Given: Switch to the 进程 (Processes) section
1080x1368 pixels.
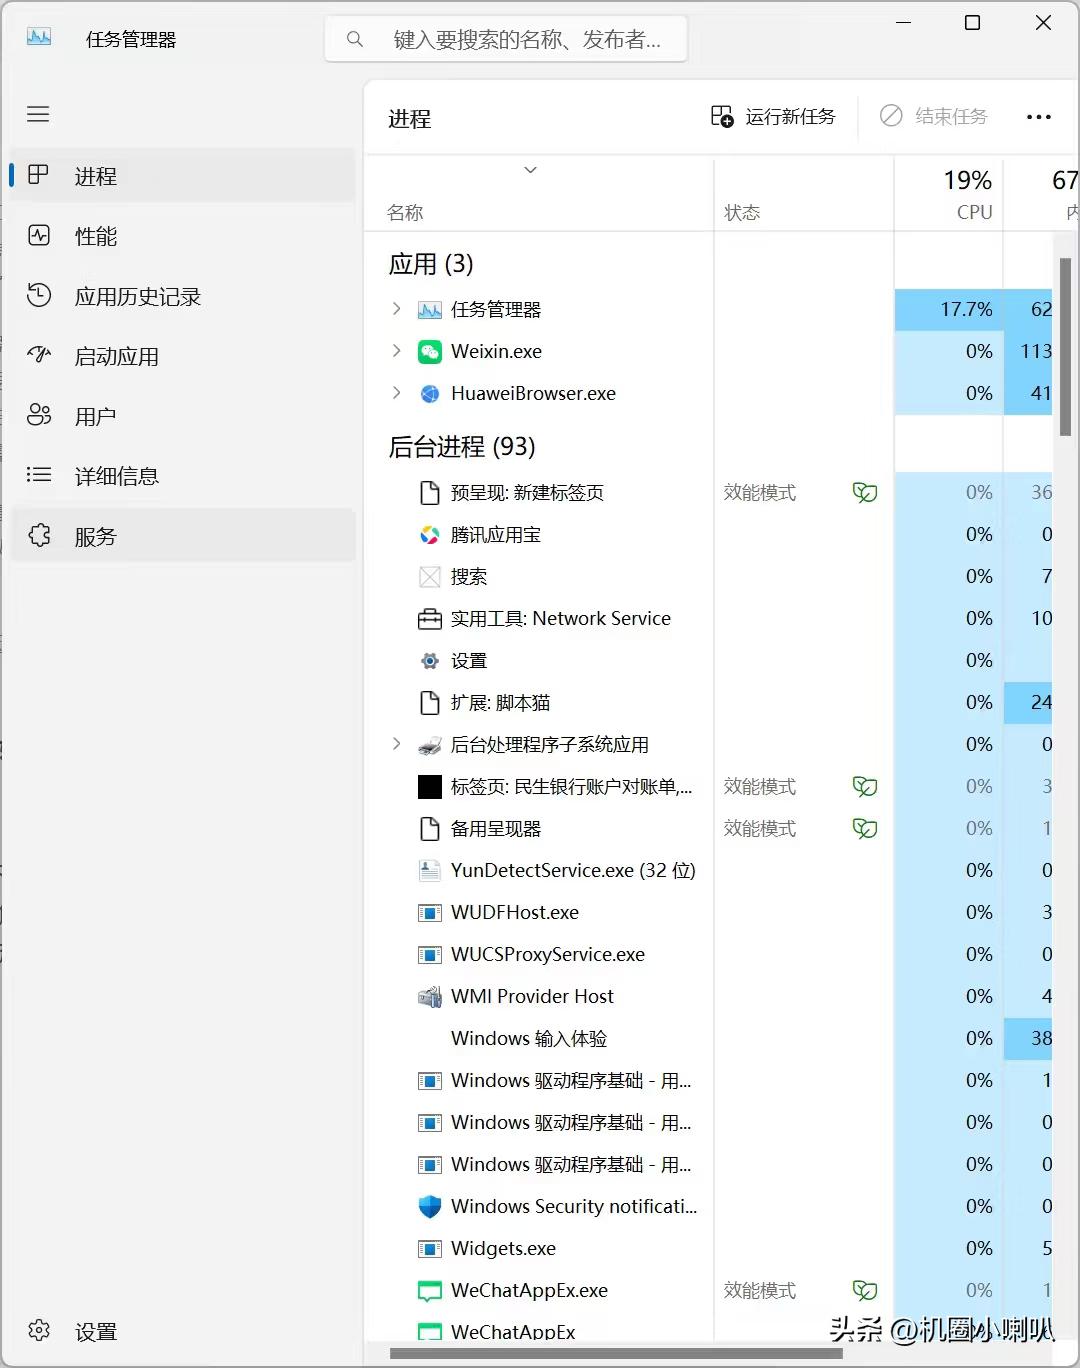Looking at the screenshot, I should coord(97,176).
